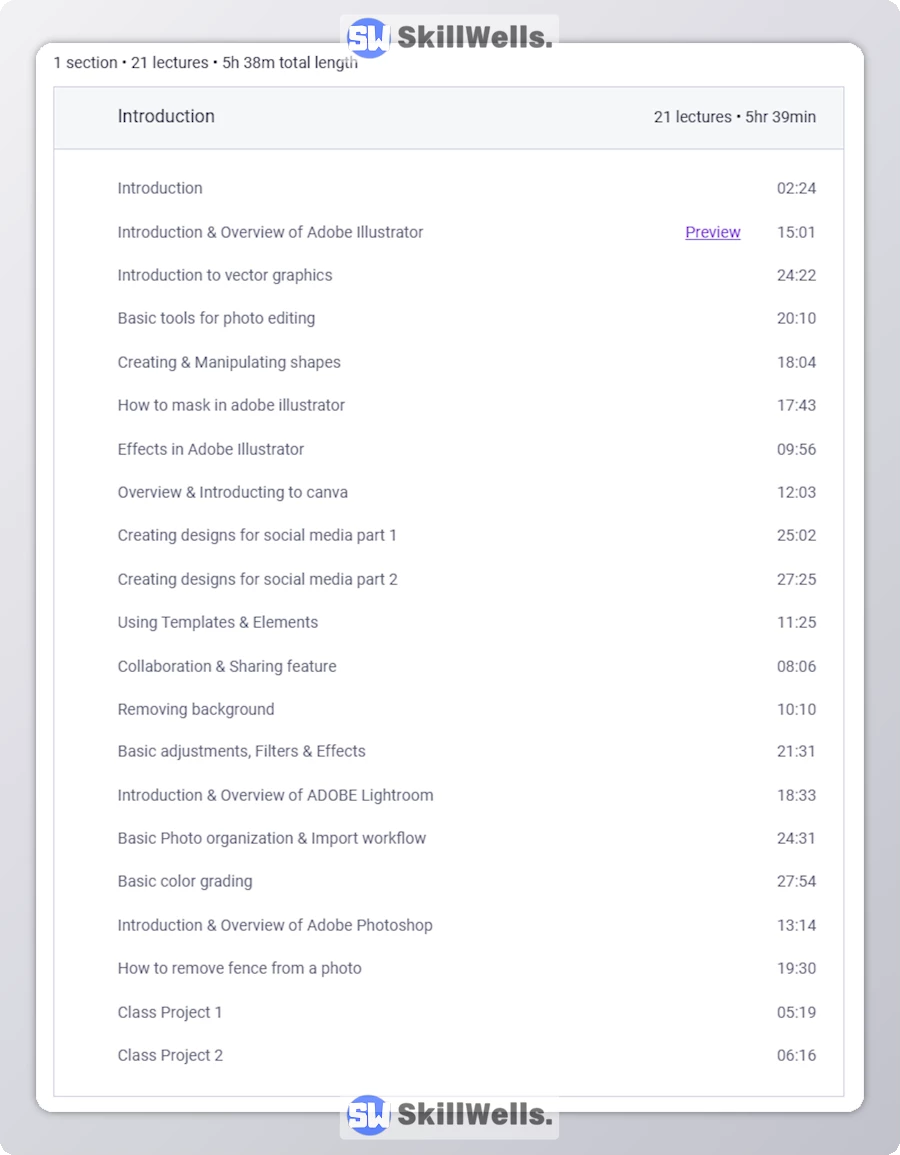
Task: Open Class Project 1 lecture
Action: tap(170, 1012)
